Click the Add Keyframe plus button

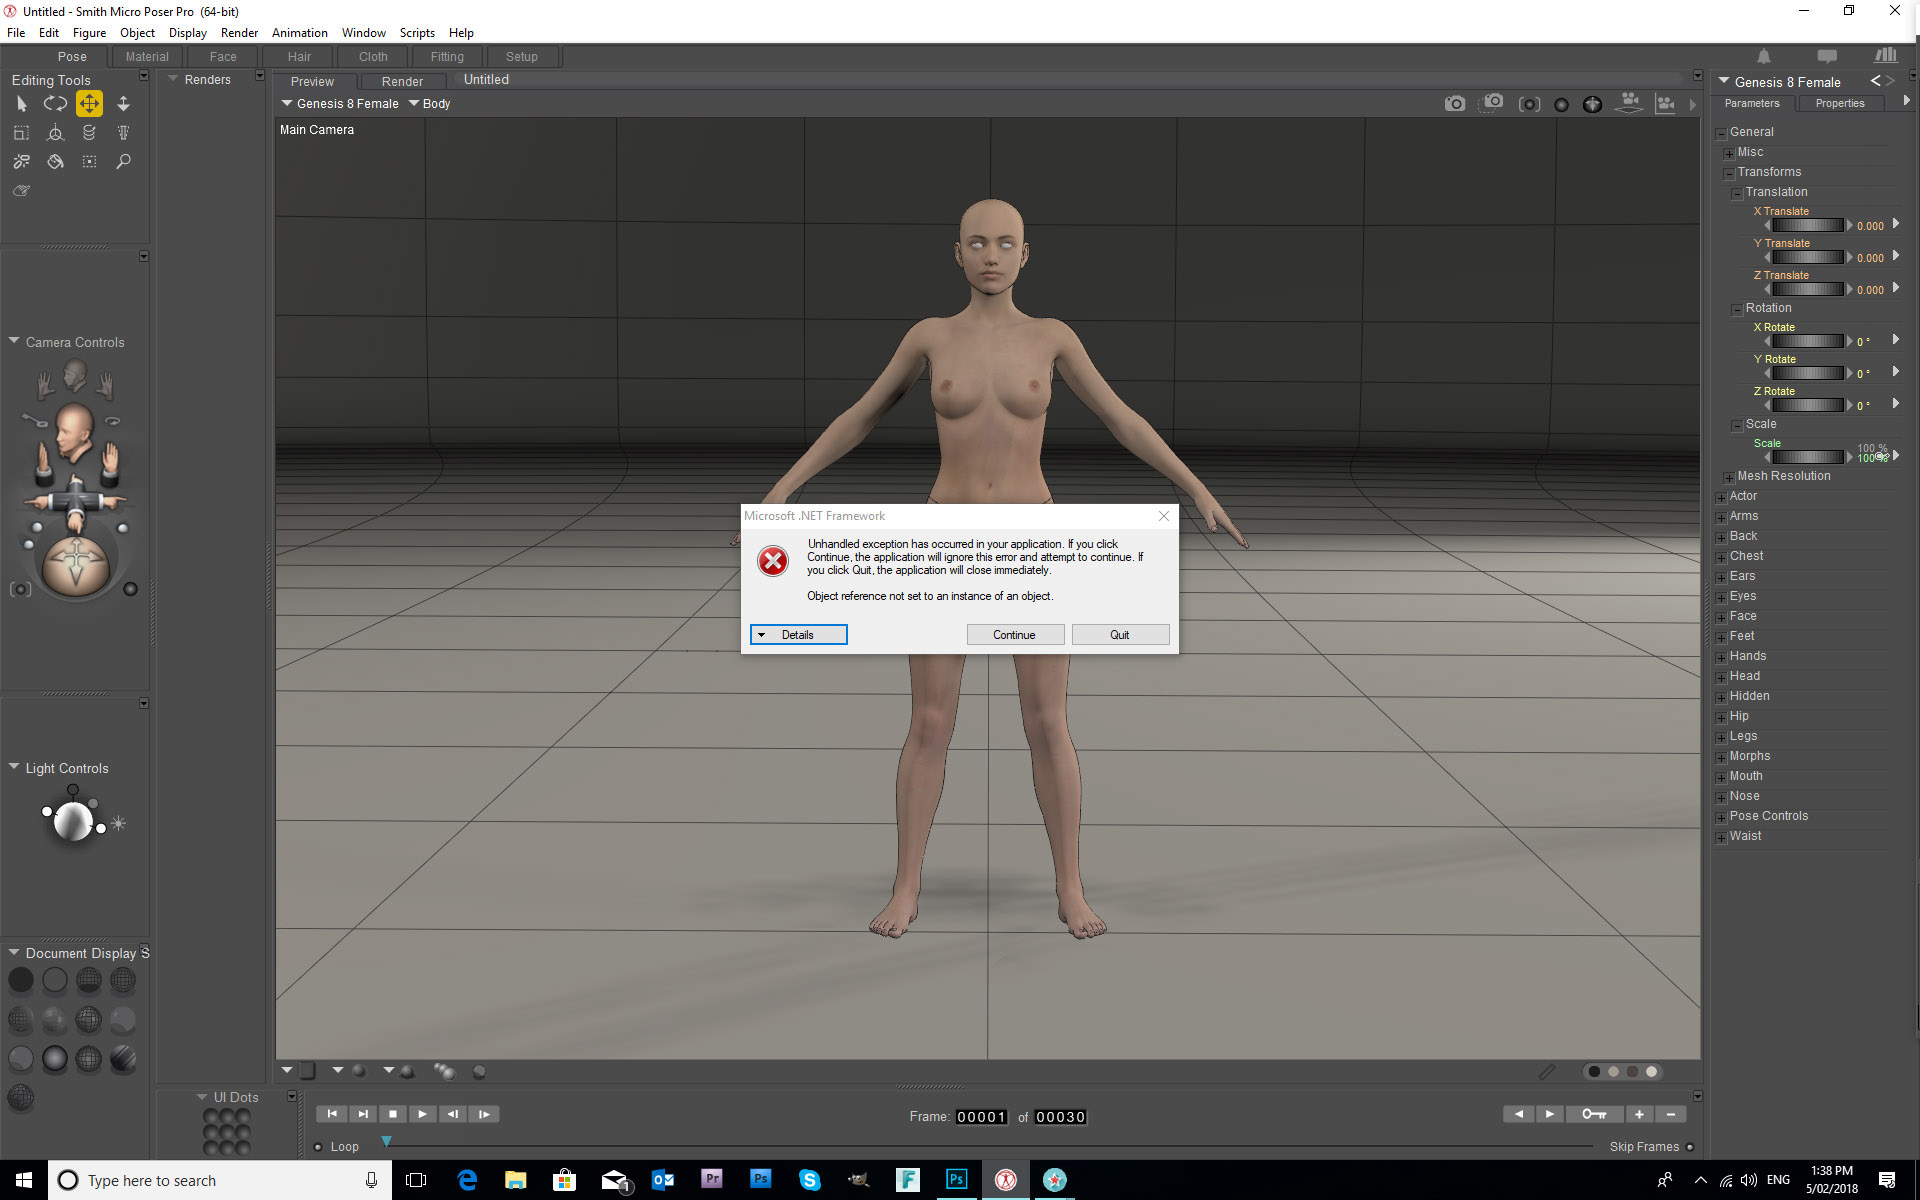pos(1639,1114)
